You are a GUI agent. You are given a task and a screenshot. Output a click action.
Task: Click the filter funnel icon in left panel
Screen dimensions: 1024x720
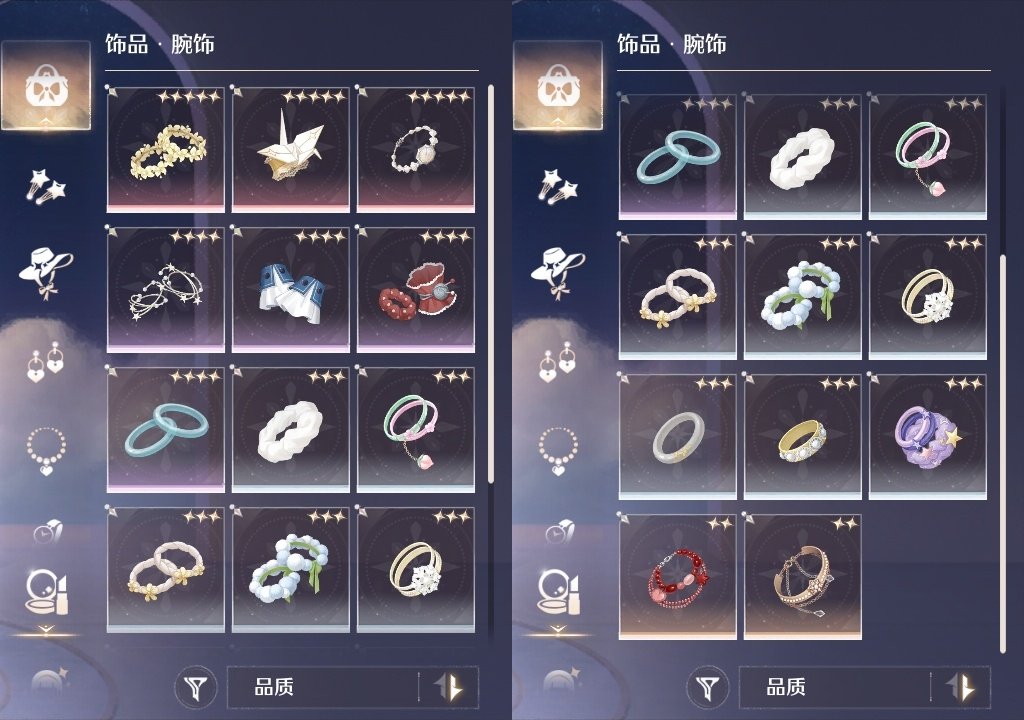pyautogui.click(x=196, y=687)
